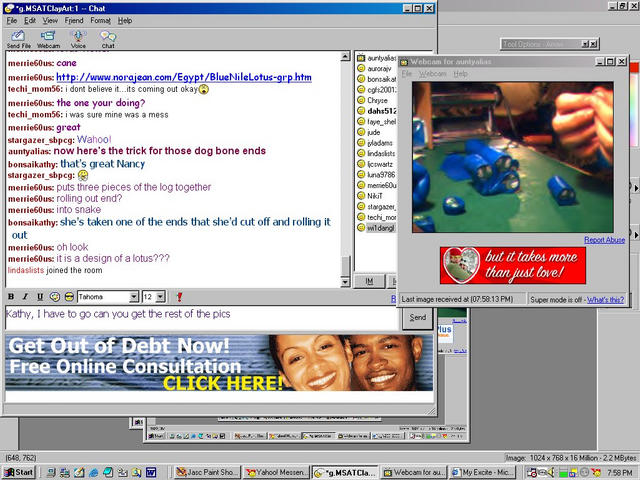Viewport: 640px width, 480px height.
Task: Select user jpladams in user list
Action: pos(375,143)
